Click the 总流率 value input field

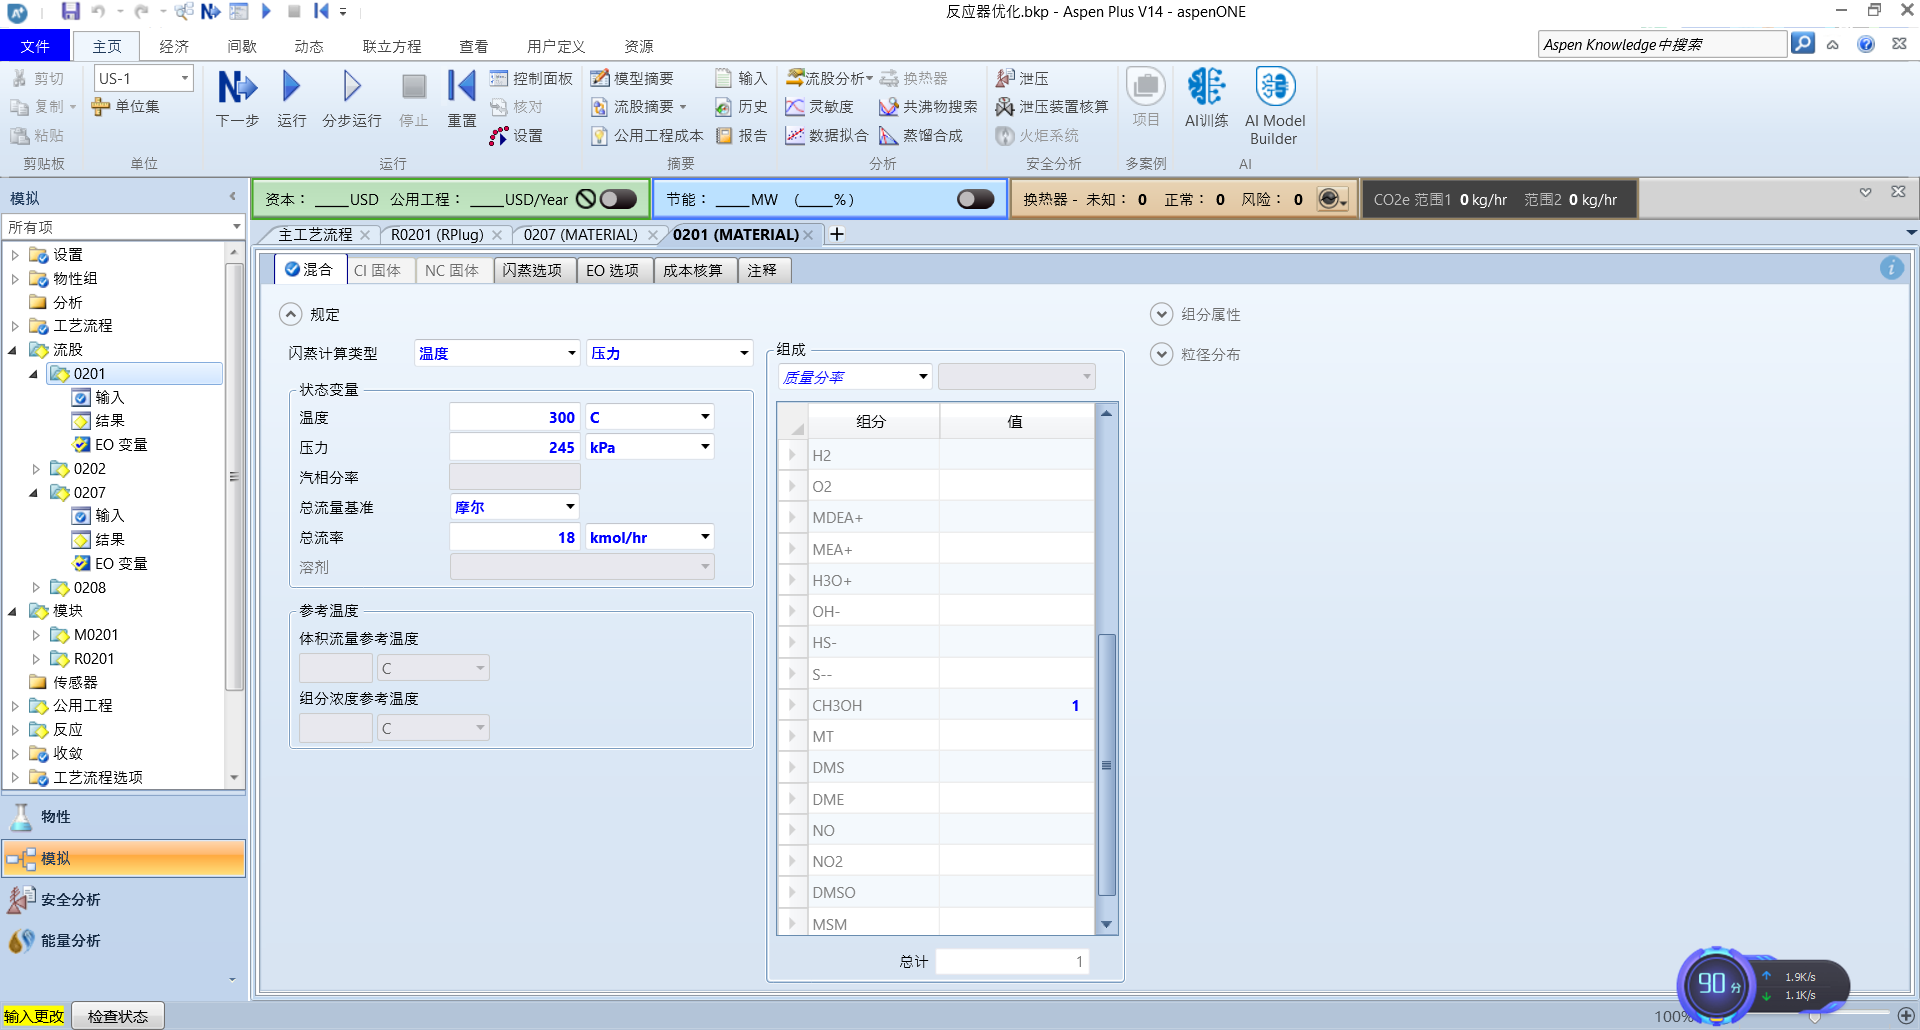[514, 537]
